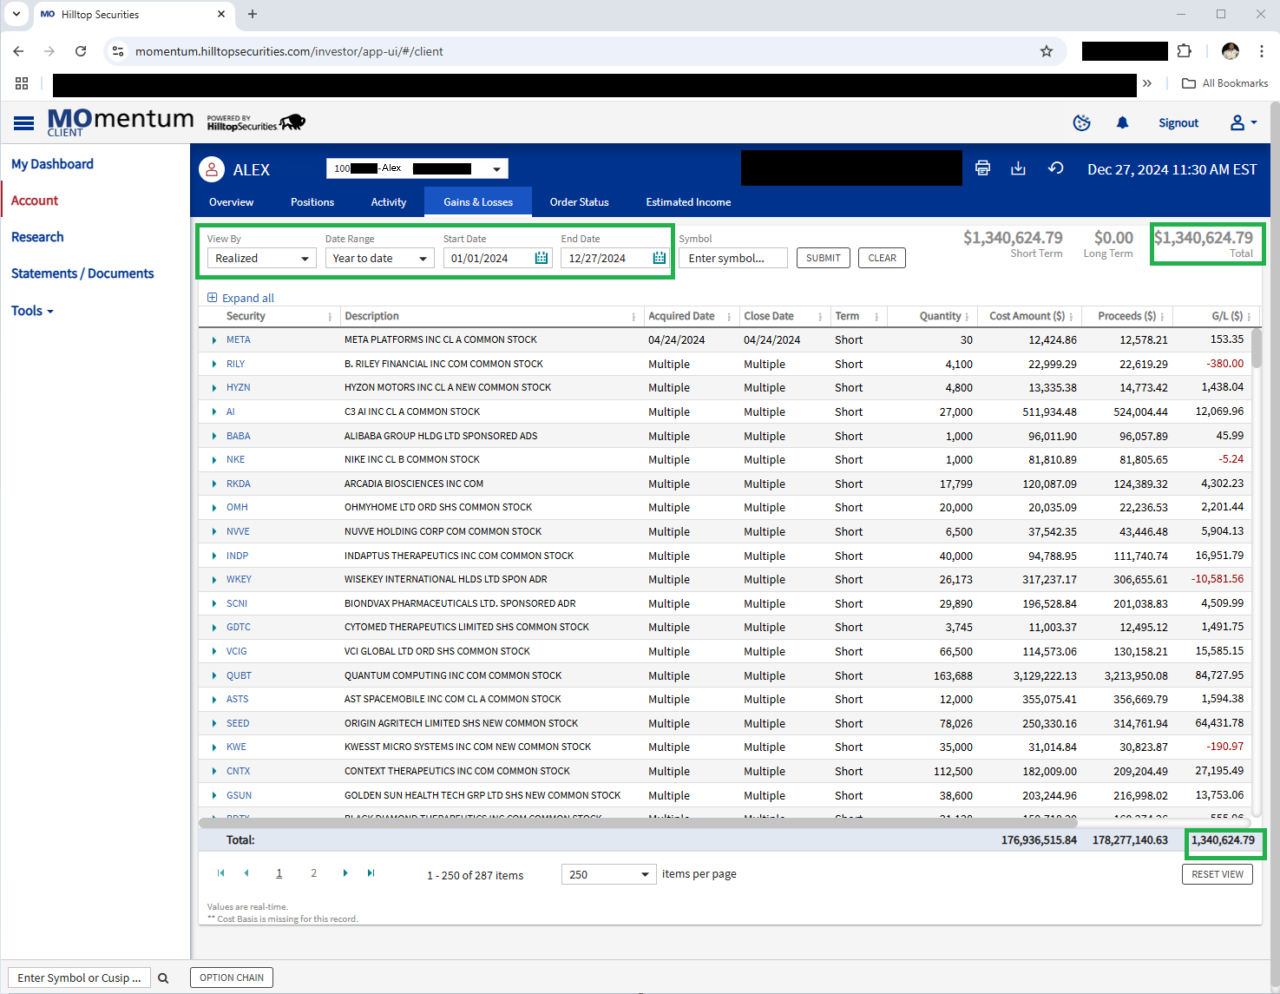The width and height of the screenshot is (1280, 994).
Task: Open Research in the sidebar
Action: click(37, 237)
